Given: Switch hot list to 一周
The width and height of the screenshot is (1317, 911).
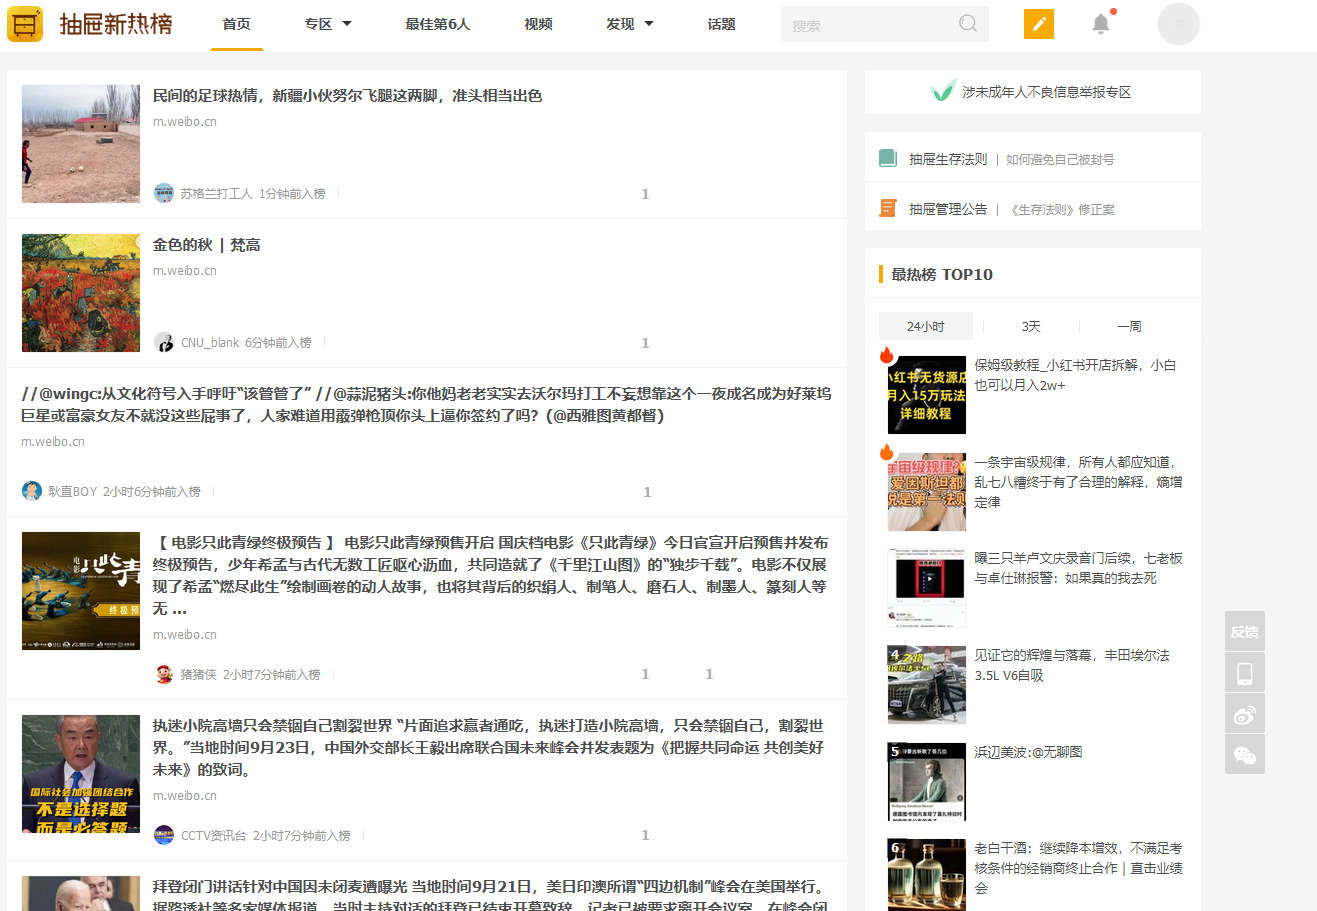Looking at the screenshot, I should point(1129,326).
